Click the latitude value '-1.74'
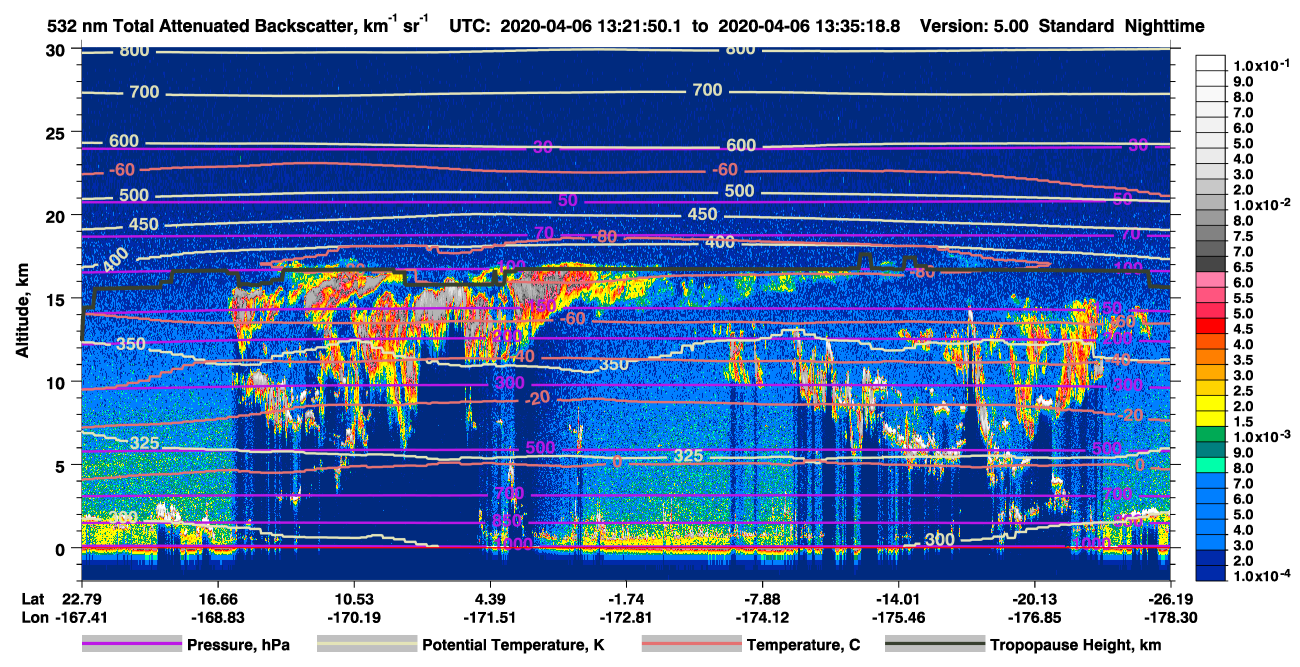The height and width of the screenshot is (667, 1300). tap(626, 598)
